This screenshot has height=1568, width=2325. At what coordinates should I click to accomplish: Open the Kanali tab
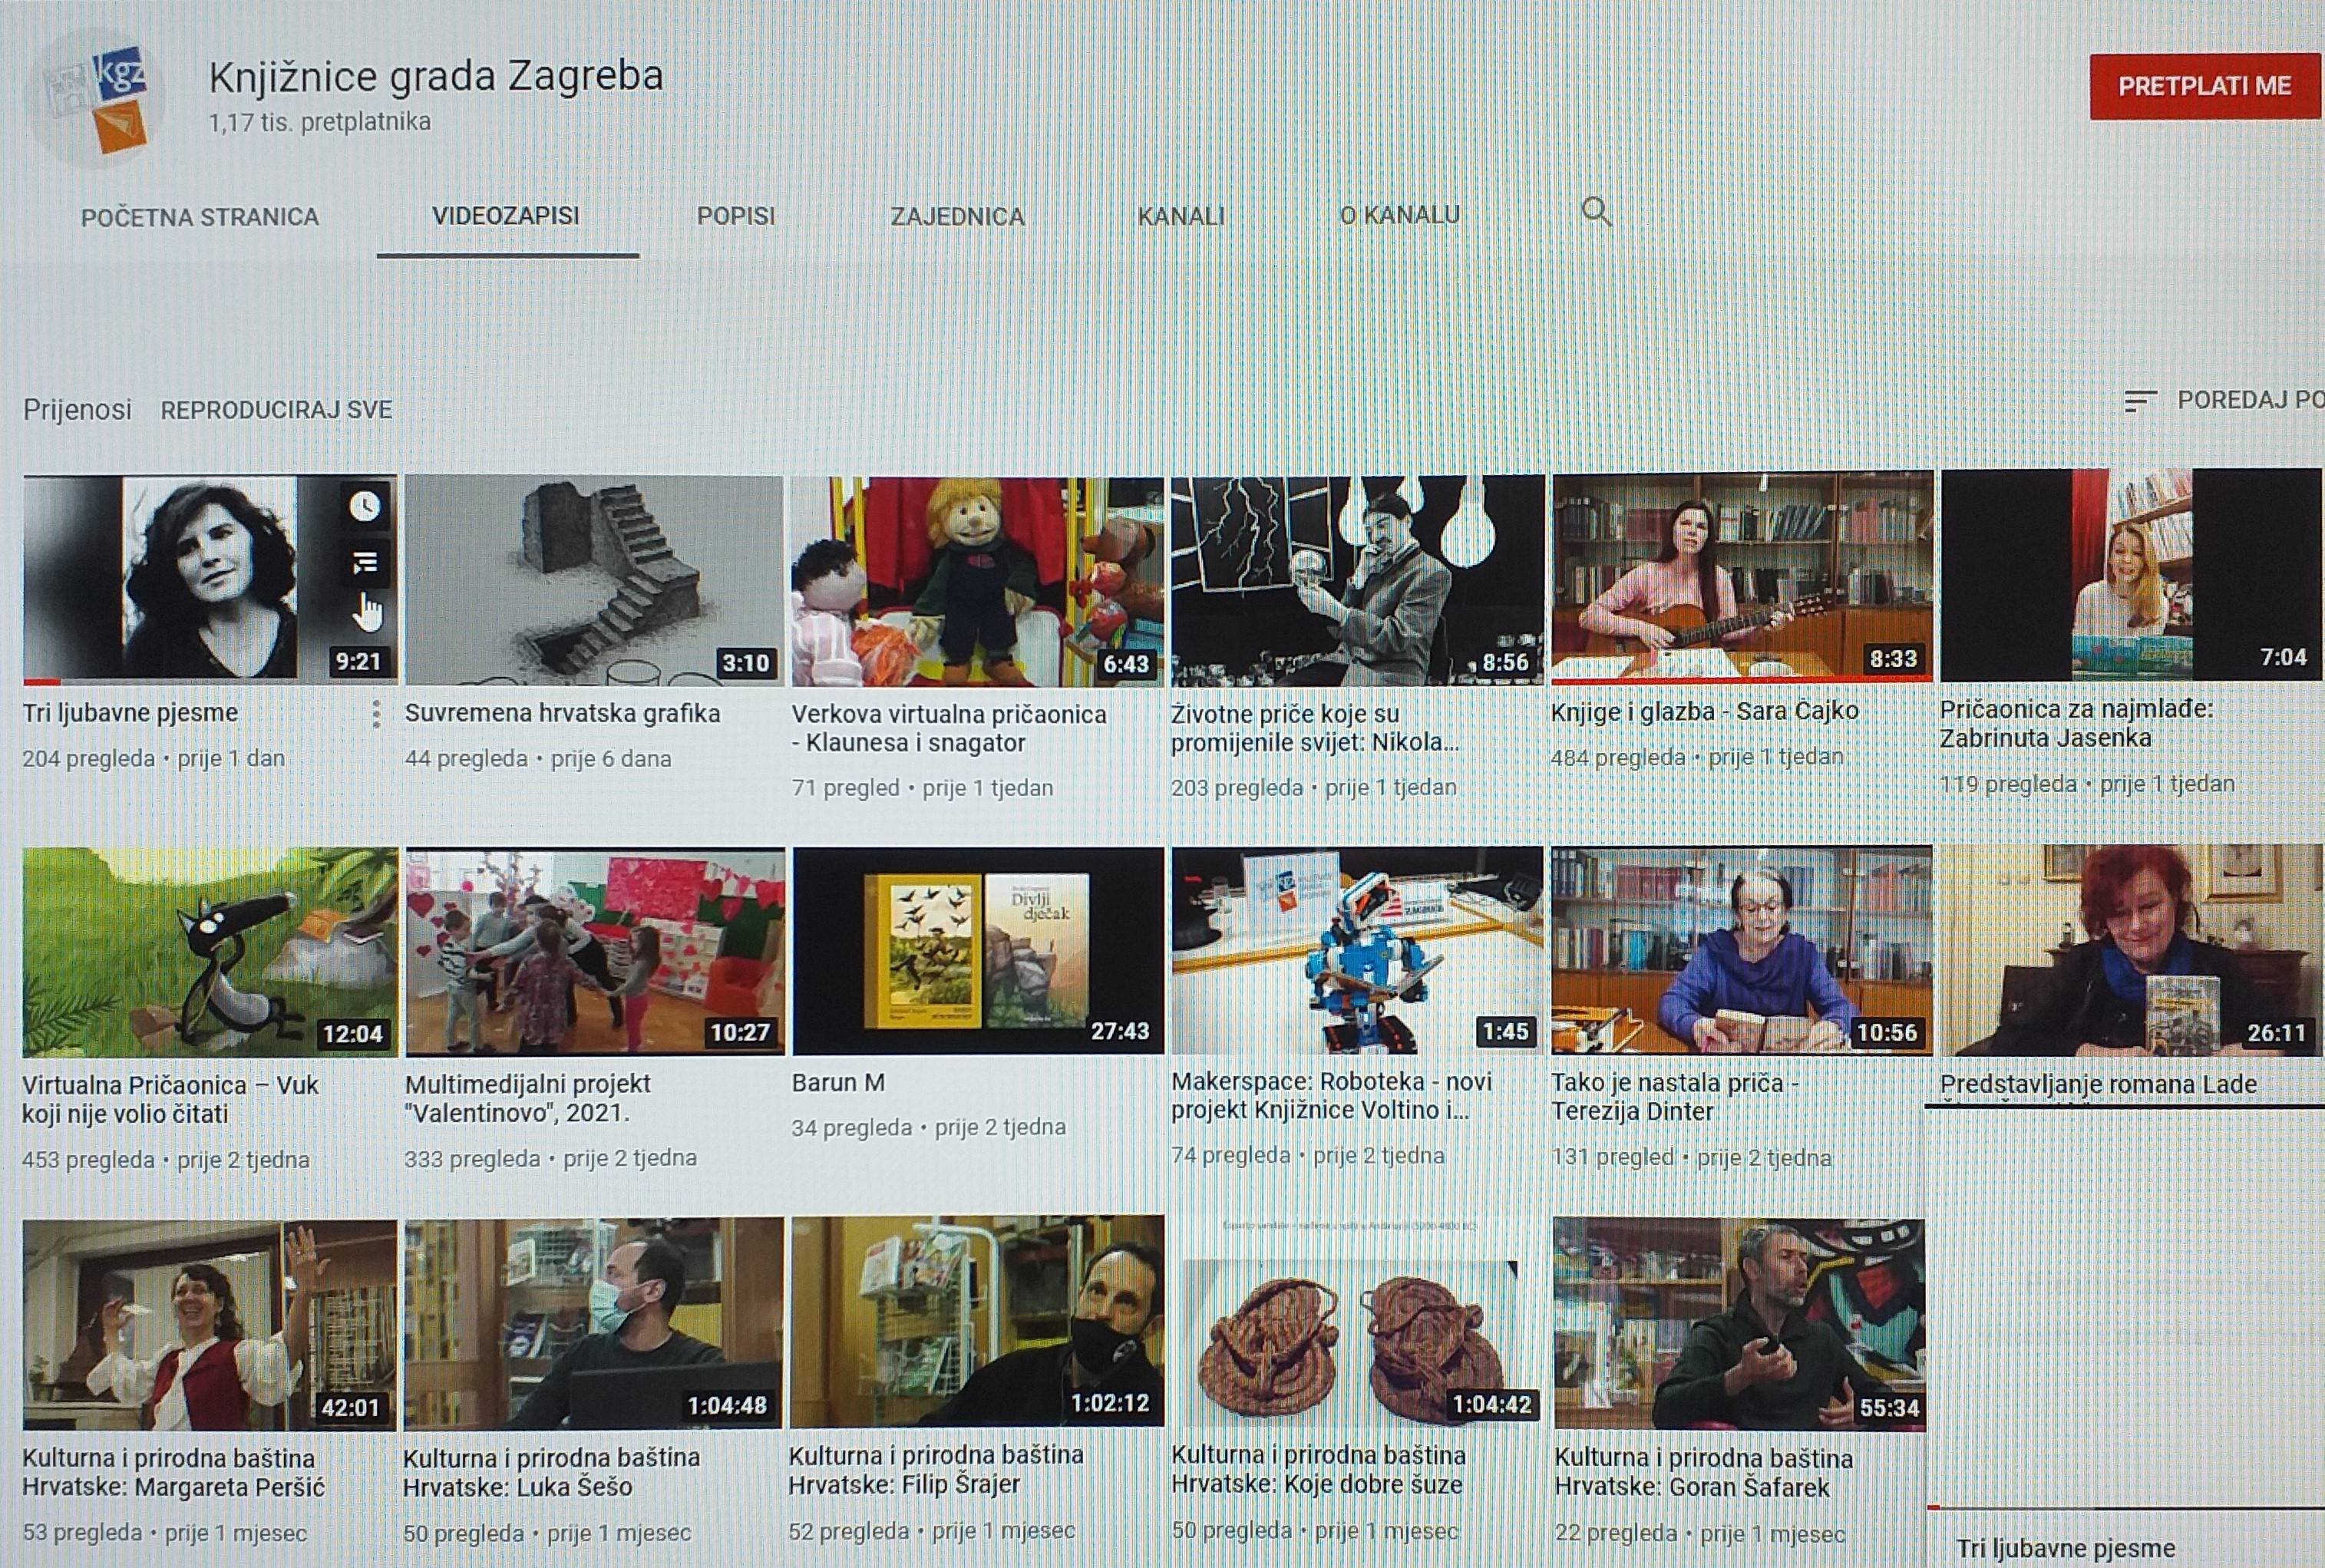(x=1180, y=216)
